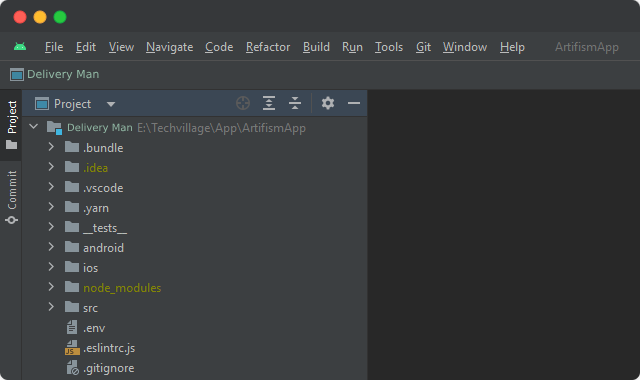Click the breadcrumb Delivery Man project icon
640x380 pixels.
click(x=17, y=75)
